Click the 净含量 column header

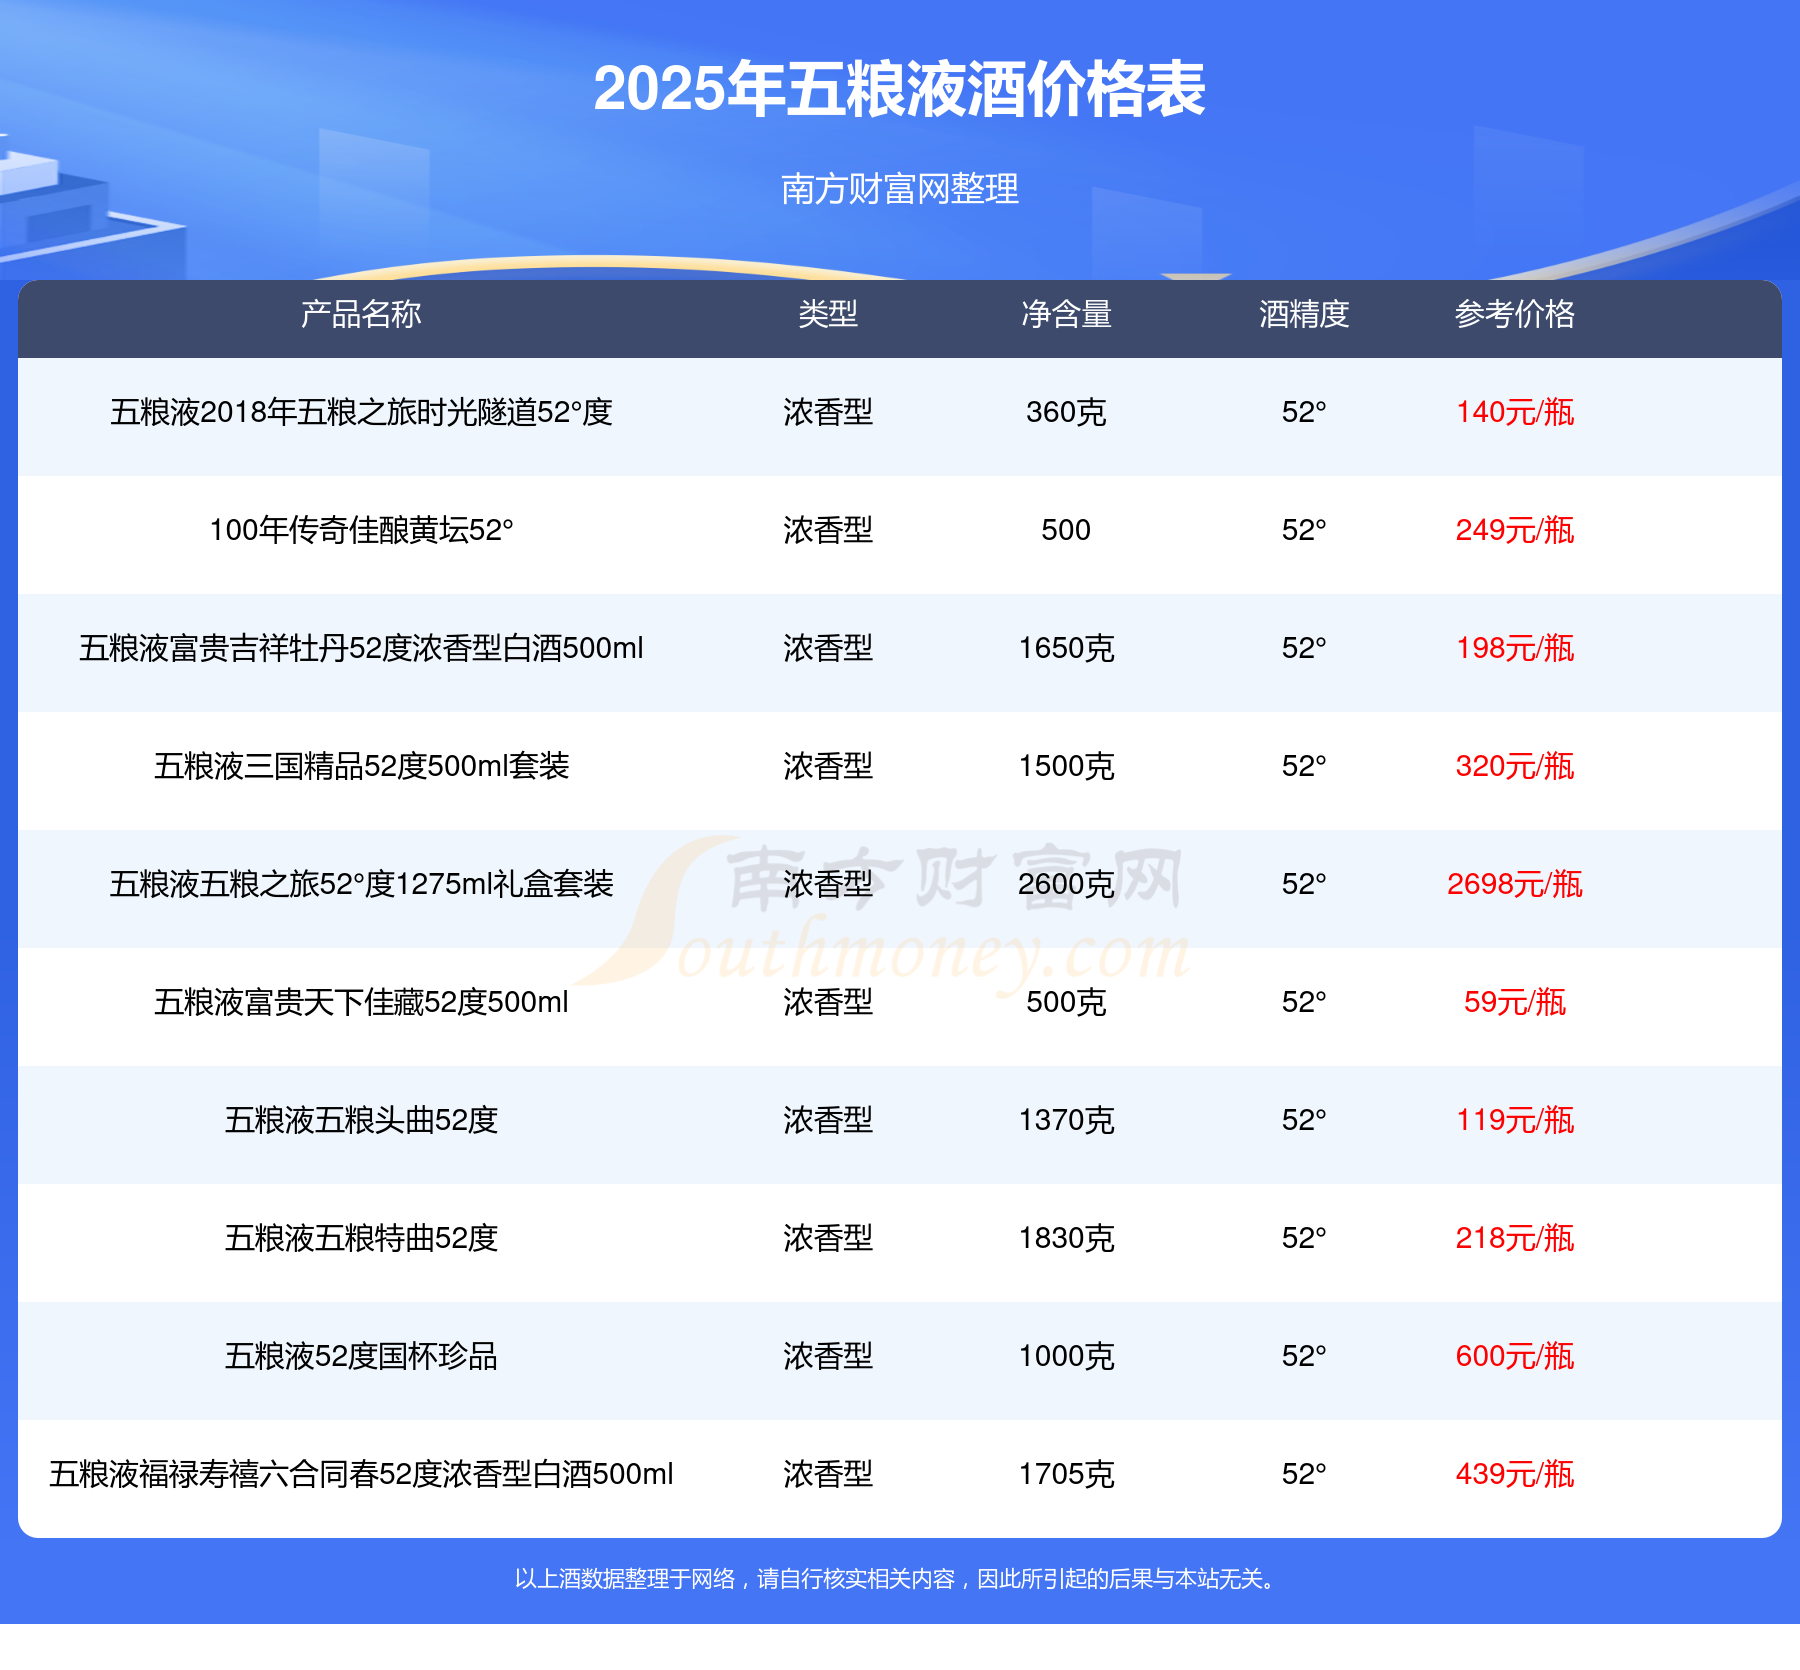[x=1066, y=314]
